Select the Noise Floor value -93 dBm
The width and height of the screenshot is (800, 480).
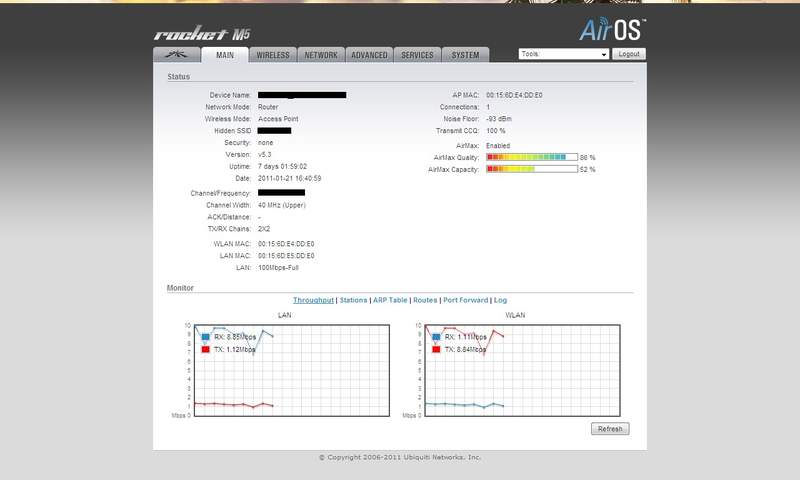[x=499, y=119]
